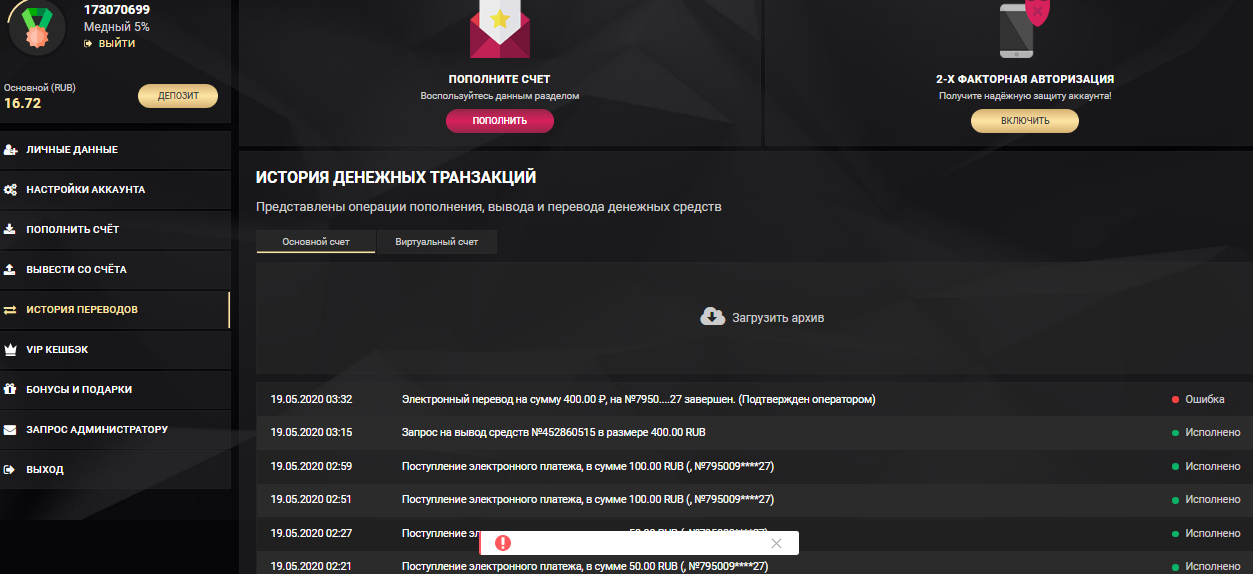Click the Депозит button

click(178, 96)
